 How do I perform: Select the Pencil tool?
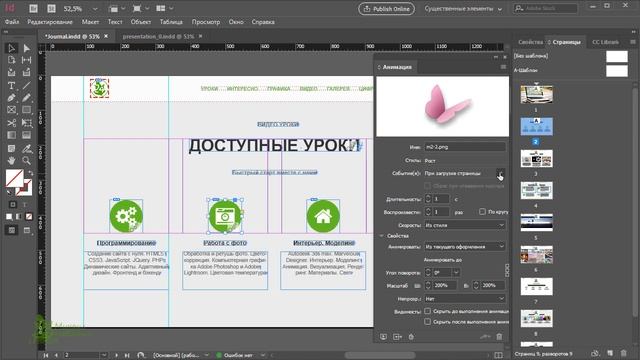(x=27, y=98)
